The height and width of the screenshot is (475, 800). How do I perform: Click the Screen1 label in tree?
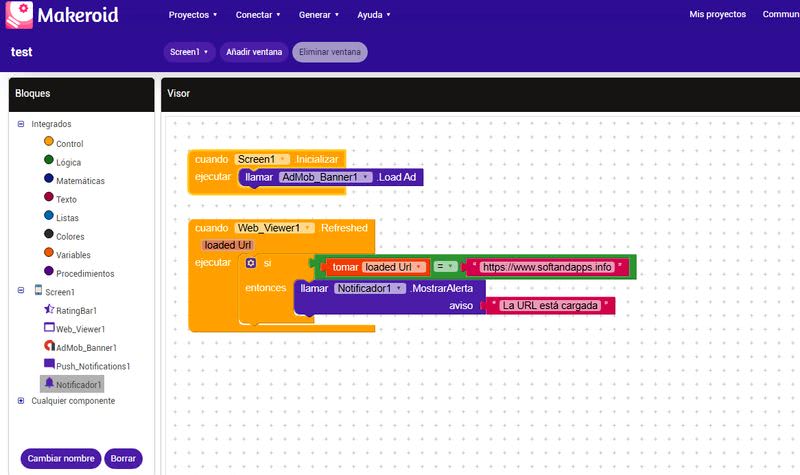(x=60, y=292)
